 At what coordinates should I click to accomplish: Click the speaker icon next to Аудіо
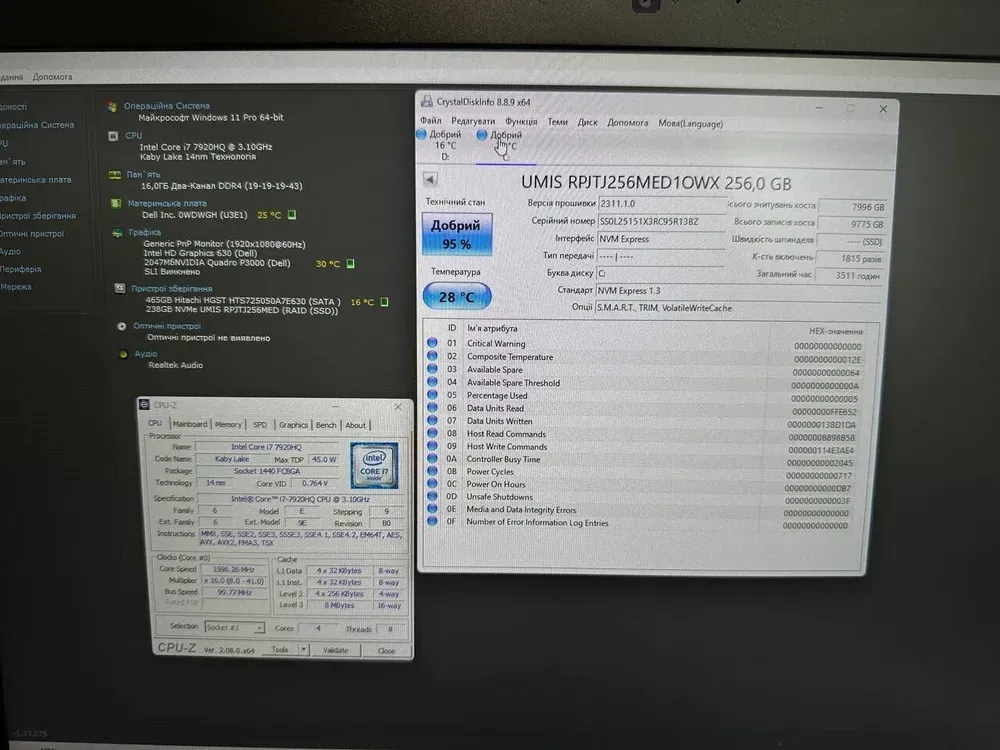pyautogui.click(x=124, y=353)
